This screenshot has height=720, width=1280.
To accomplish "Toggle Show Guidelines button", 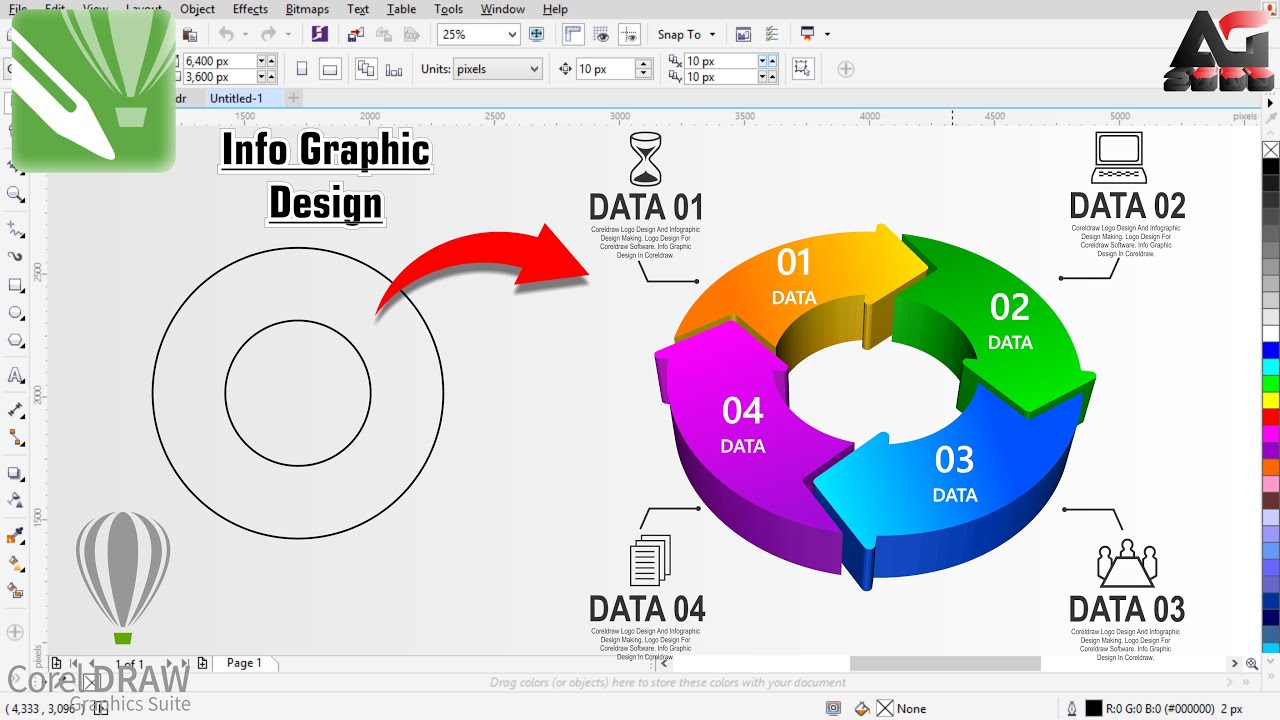I will [x=629, y=34].
